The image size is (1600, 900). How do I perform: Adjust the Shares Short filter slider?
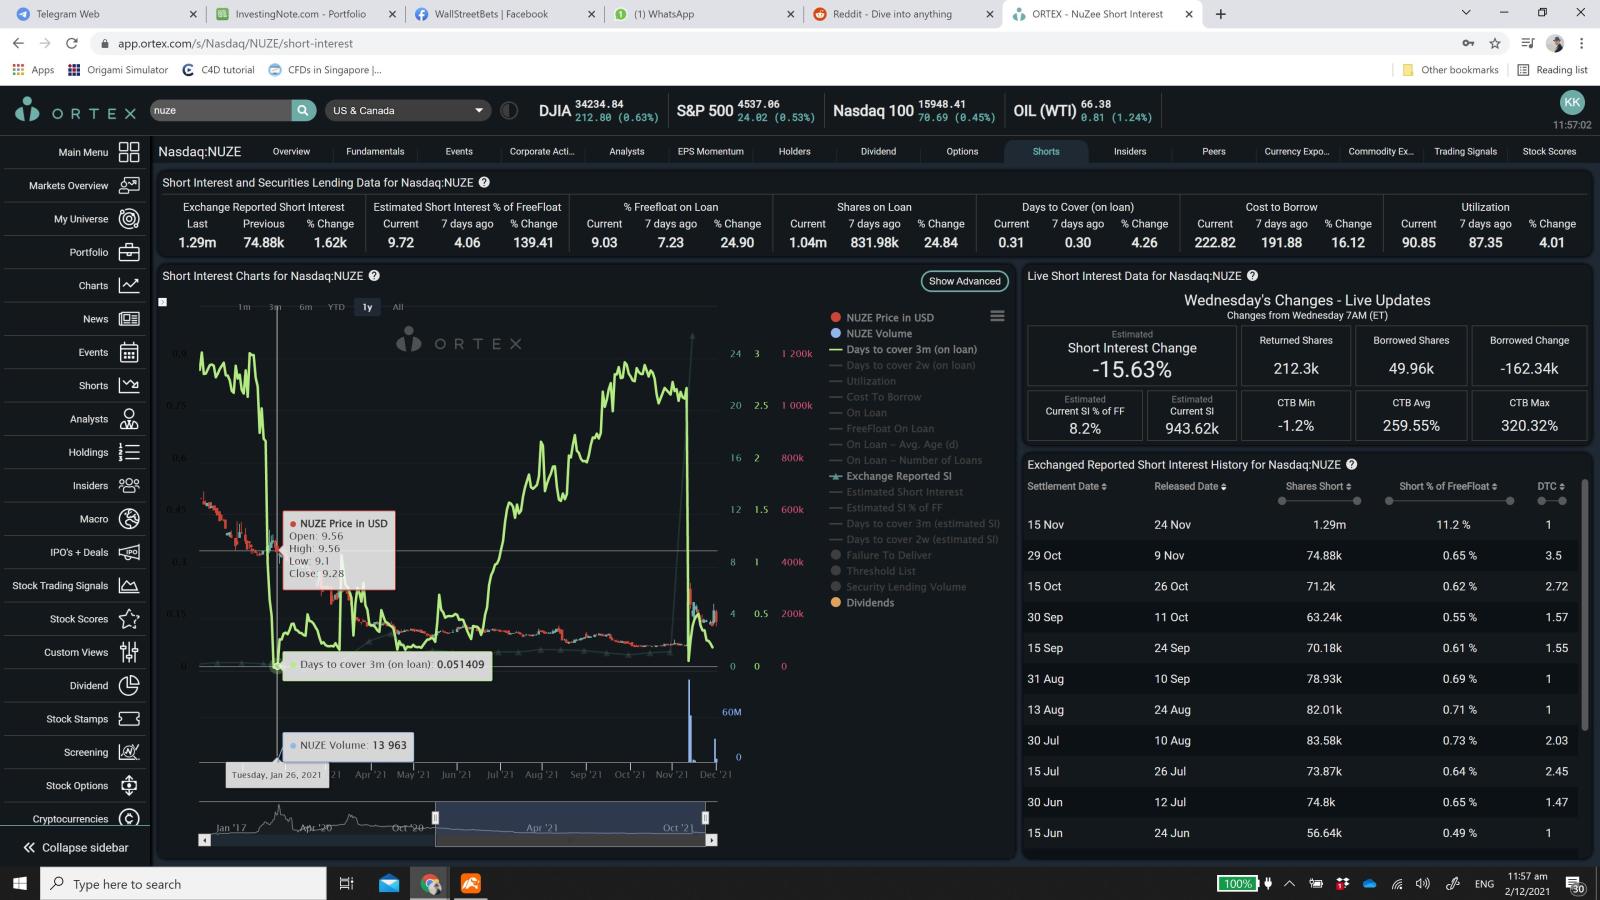[x=1318, y=501]
